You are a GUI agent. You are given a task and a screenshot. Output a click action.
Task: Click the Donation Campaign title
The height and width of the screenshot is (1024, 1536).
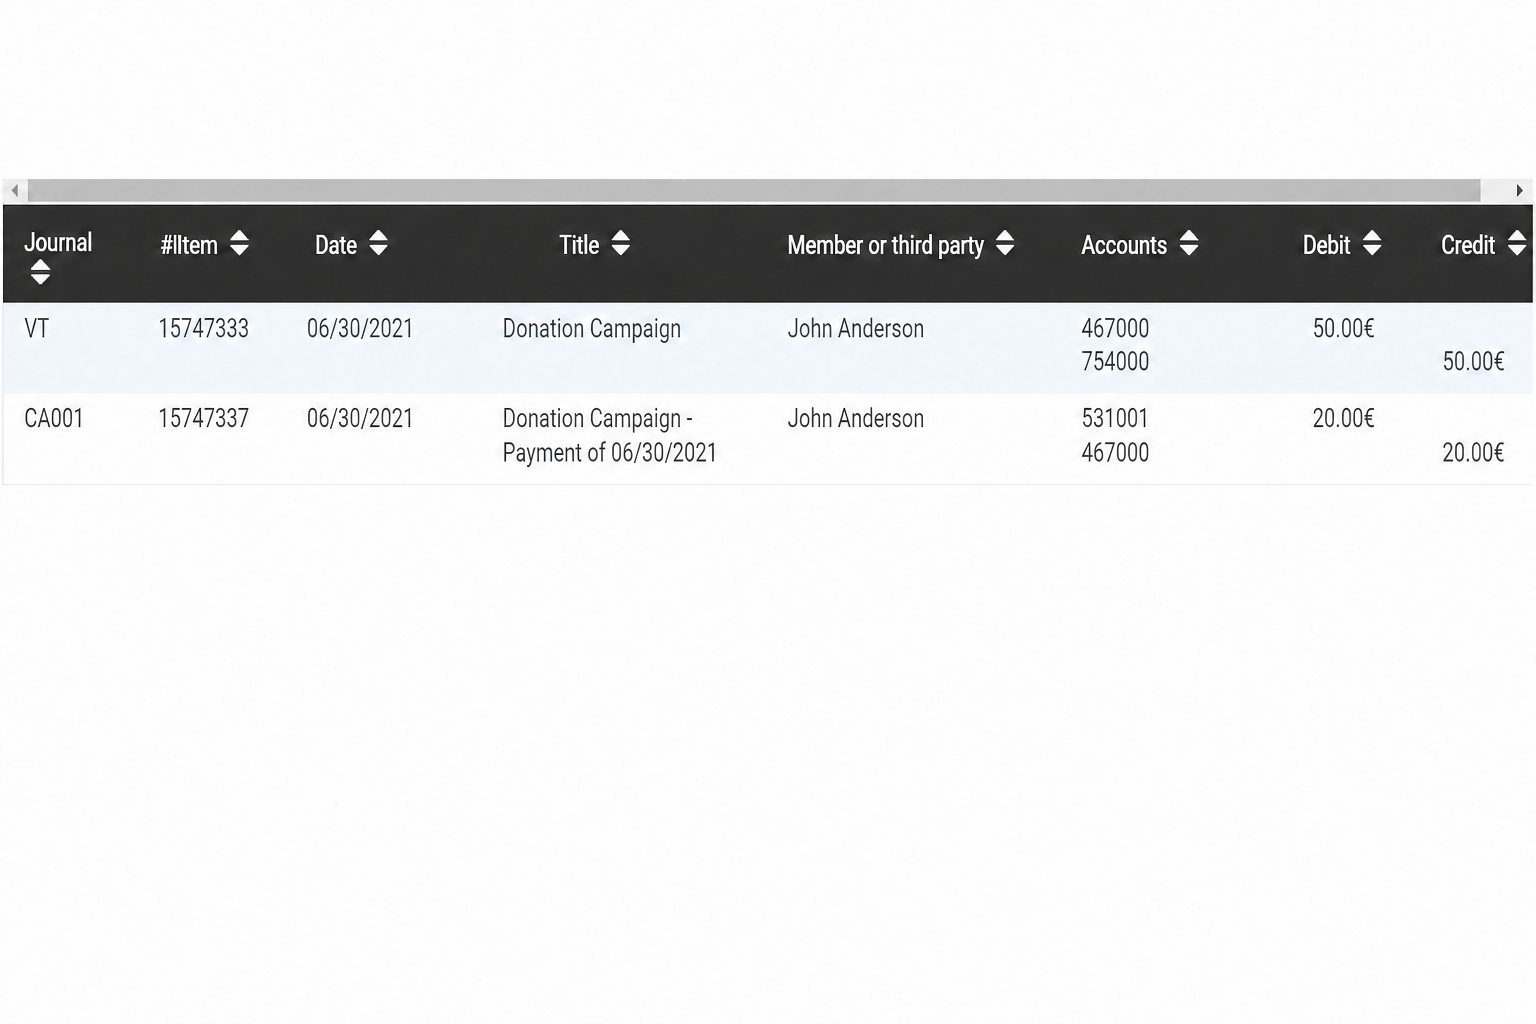pos(591,329)
